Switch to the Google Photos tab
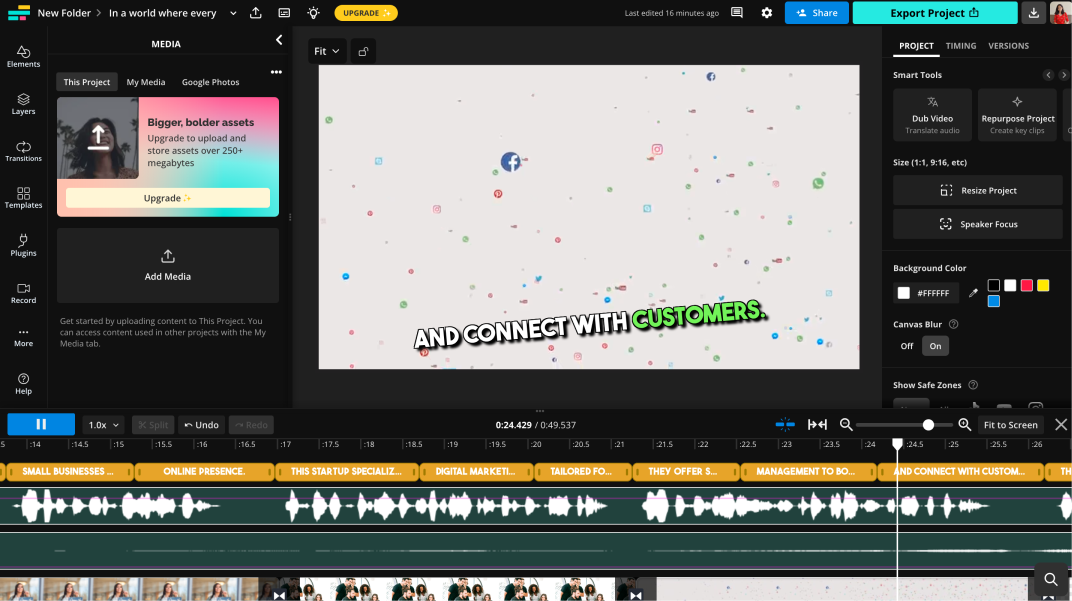 [x=211, y=82]
